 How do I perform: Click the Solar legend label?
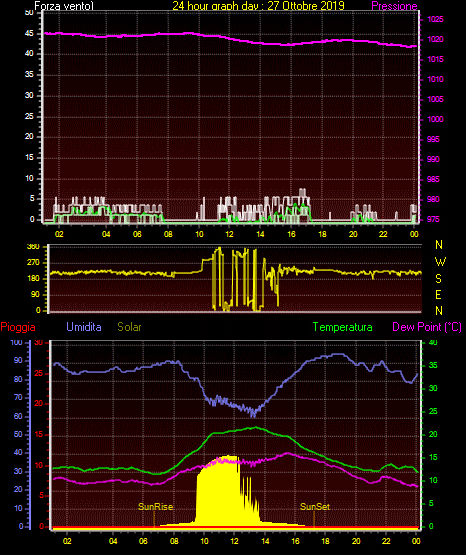click(129, 326)
